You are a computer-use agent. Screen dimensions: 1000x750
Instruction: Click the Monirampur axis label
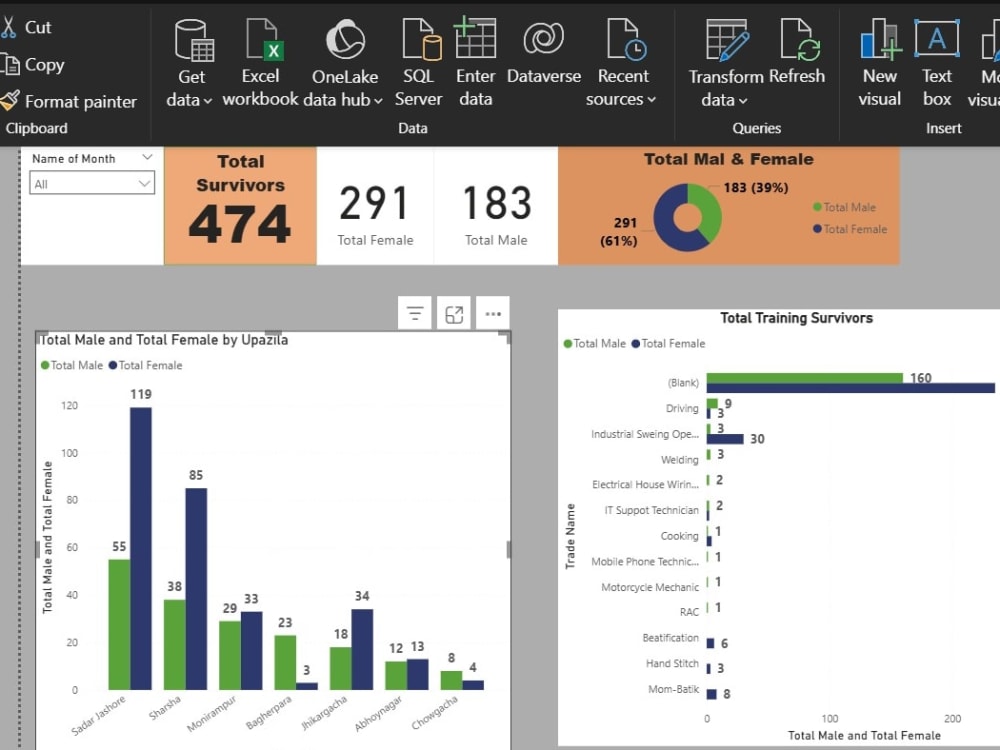coord(212,714)
